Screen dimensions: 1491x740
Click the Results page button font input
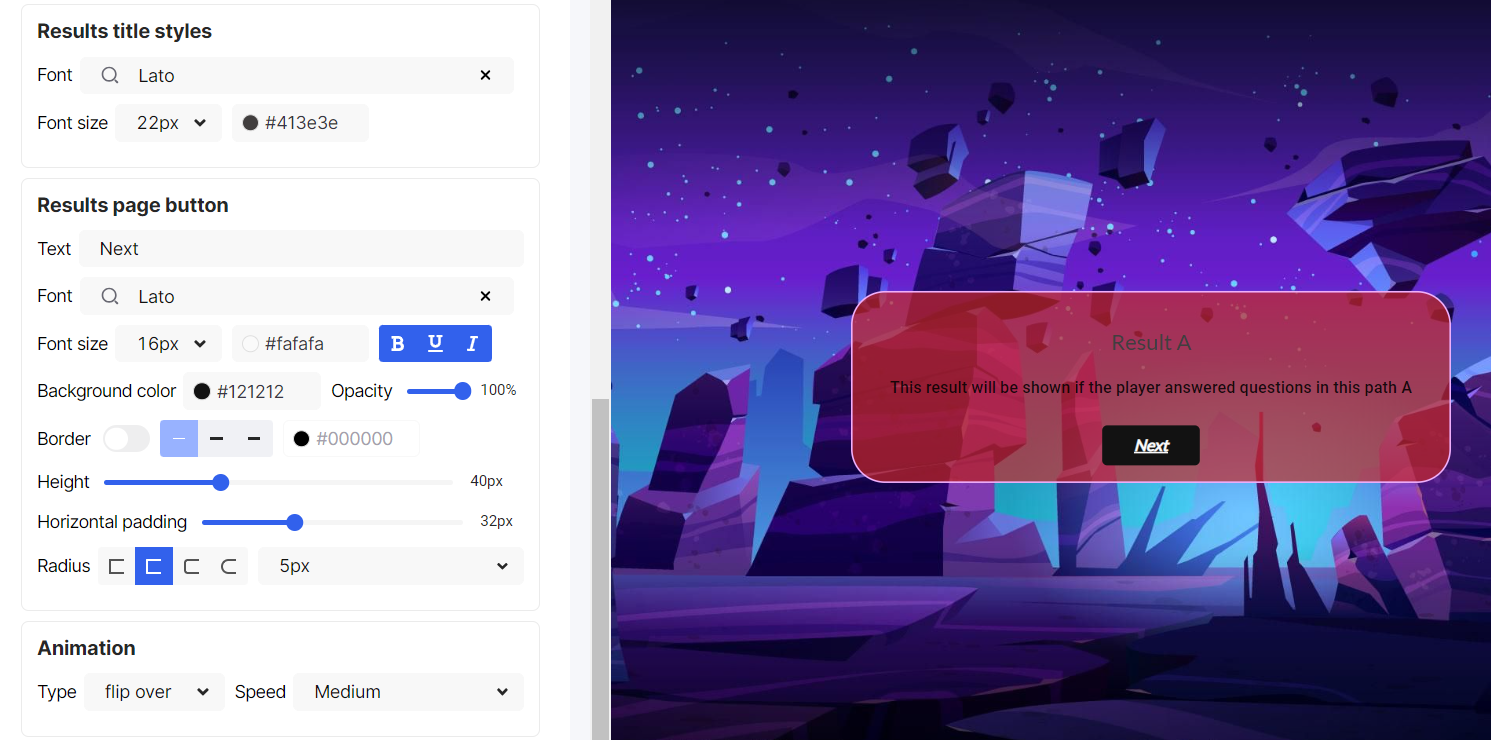click(x=297, y=296)
